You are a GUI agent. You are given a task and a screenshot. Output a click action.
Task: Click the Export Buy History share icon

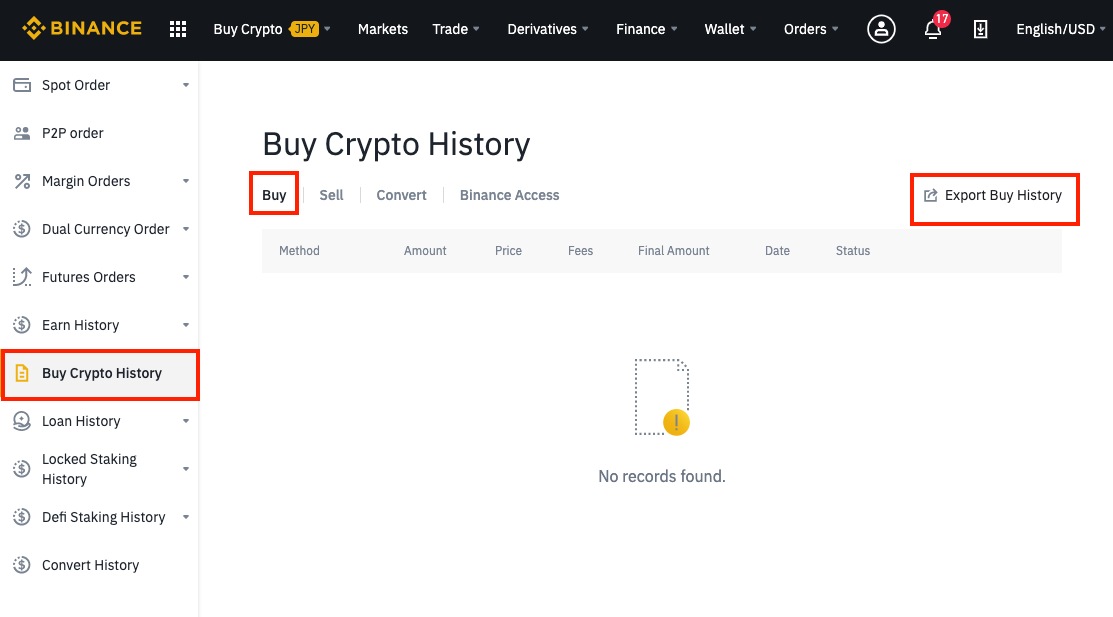[x=930, y=195]
